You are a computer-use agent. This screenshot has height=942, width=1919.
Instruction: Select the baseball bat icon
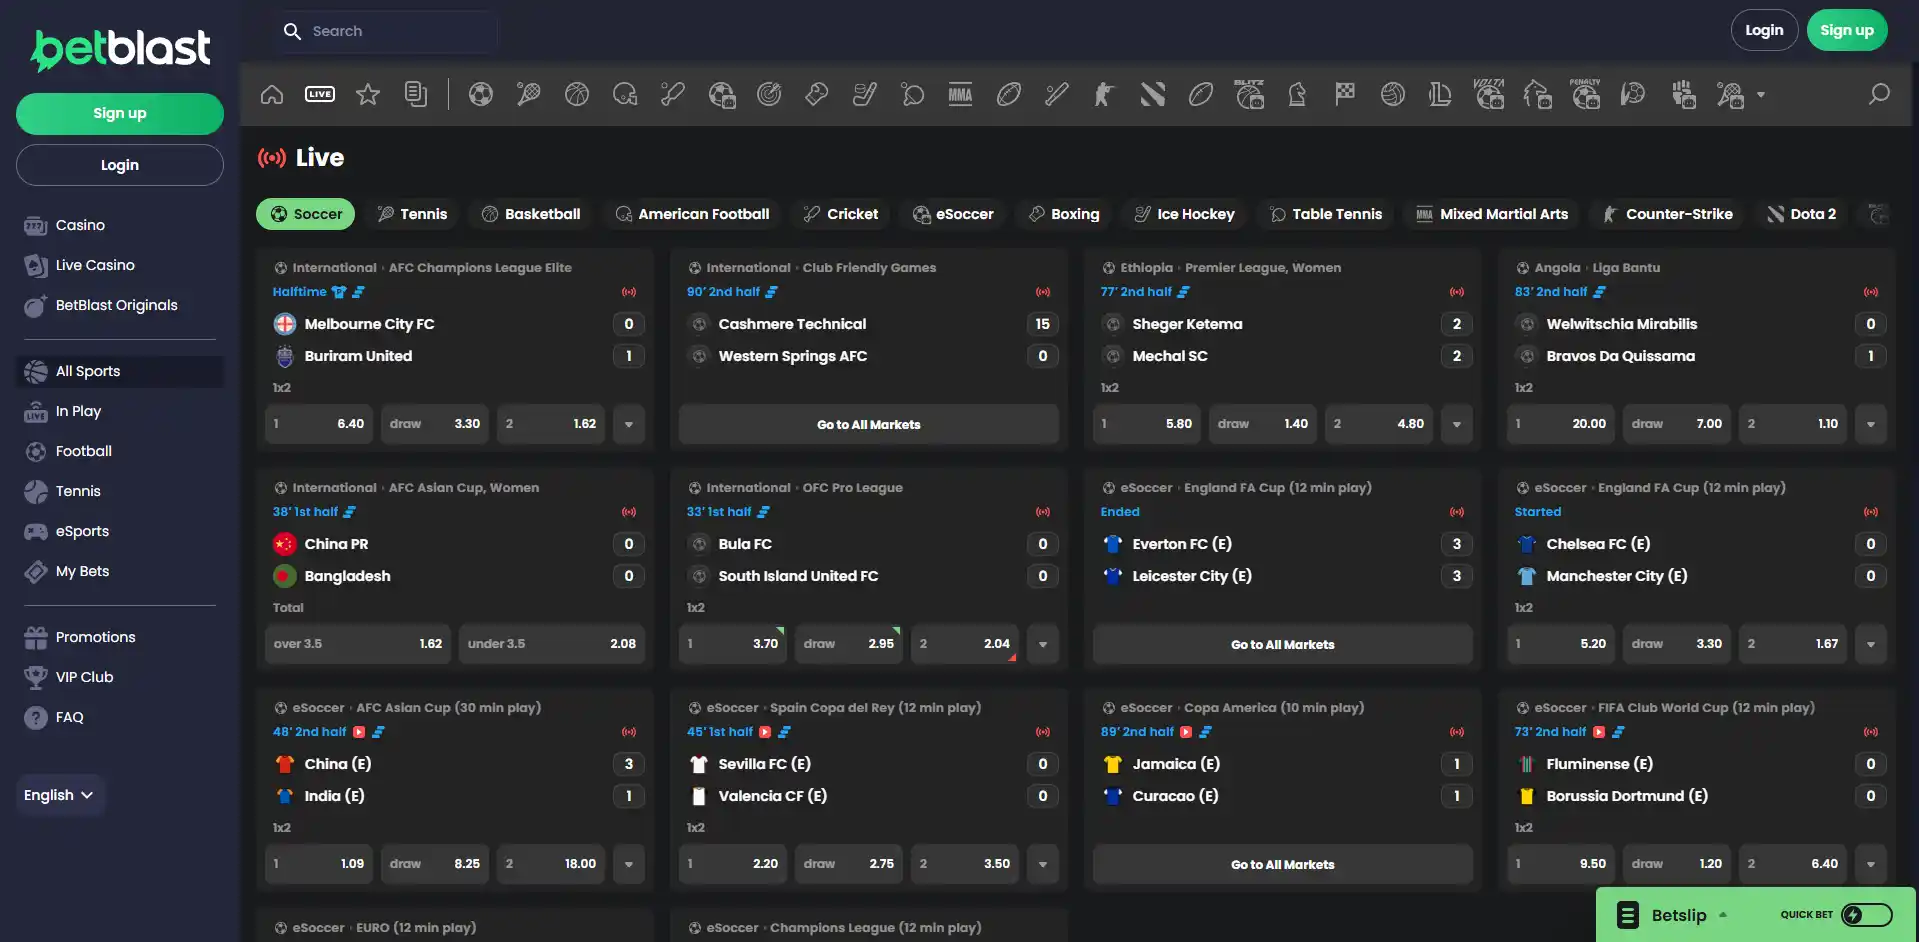coord(1057,94)
